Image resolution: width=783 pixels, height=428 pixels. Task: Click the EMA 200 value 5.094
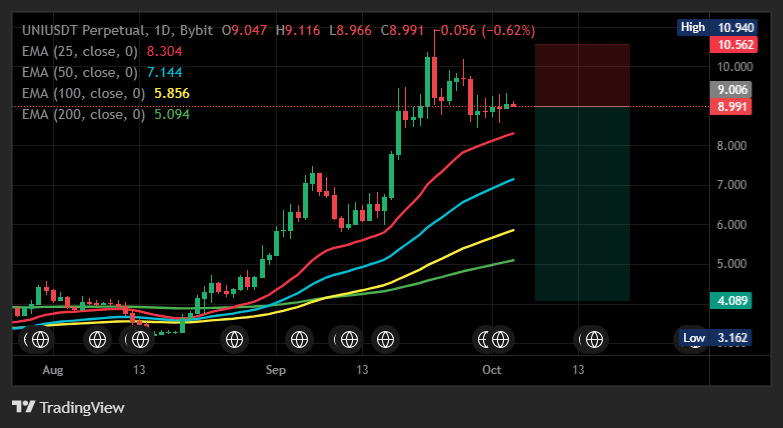coord(172,114)
